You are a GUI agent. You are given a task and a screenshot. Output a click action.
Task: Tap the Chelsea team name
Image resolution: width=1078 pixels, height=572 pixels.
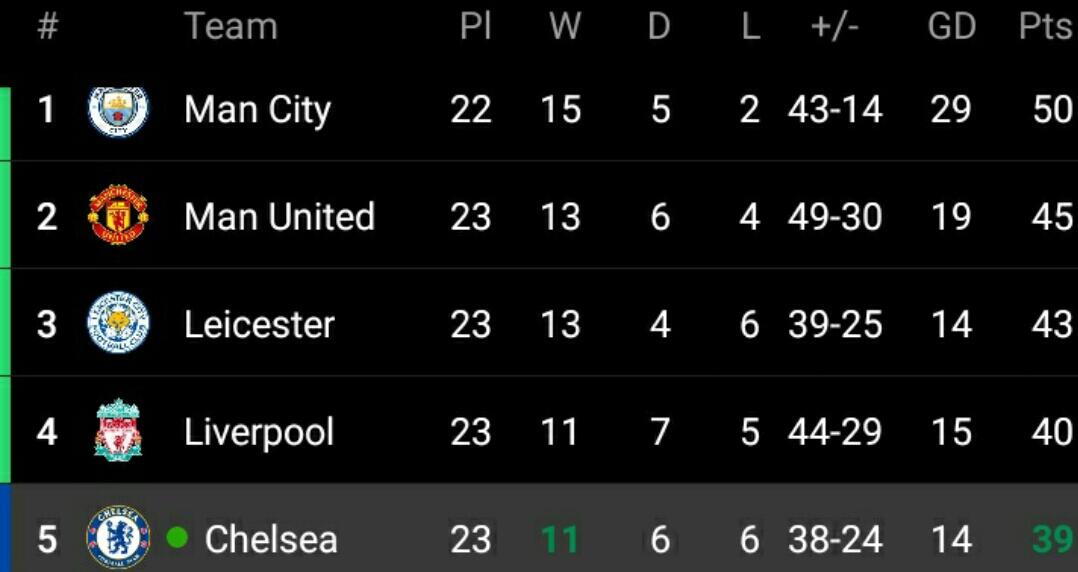270,539
